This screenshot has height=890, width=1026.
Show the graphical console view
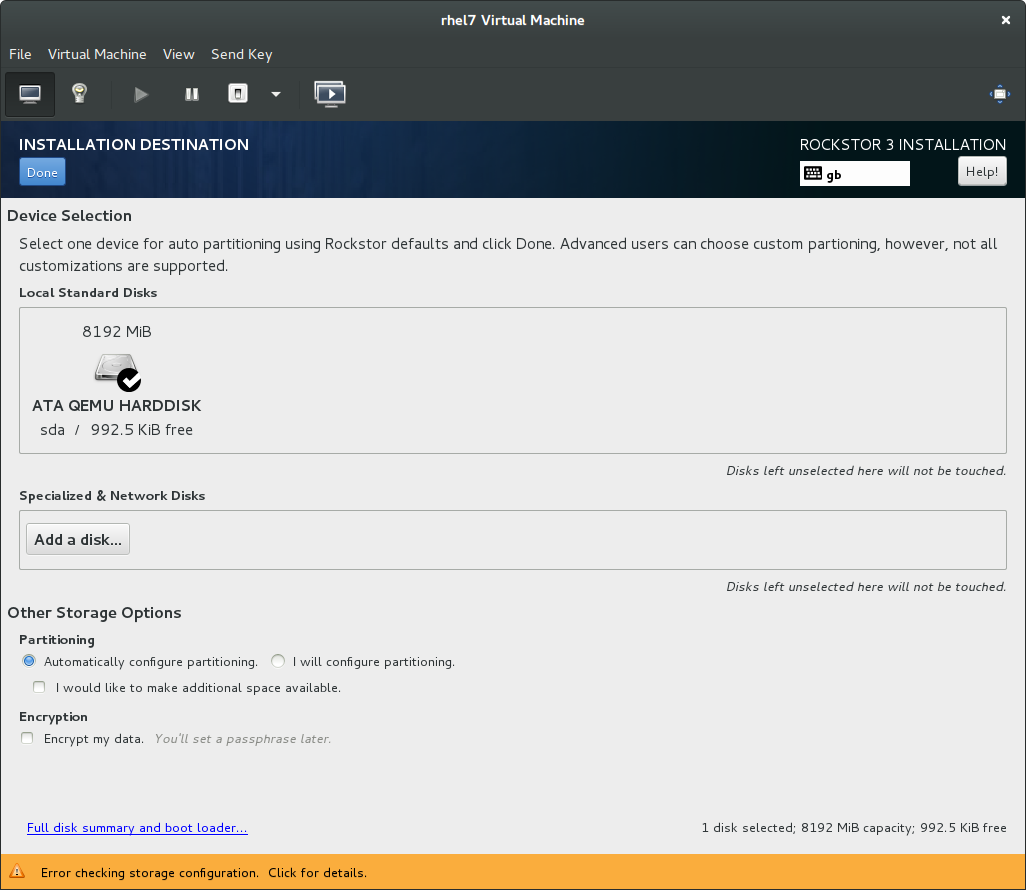pyautogui.click(x=29, y=94)
